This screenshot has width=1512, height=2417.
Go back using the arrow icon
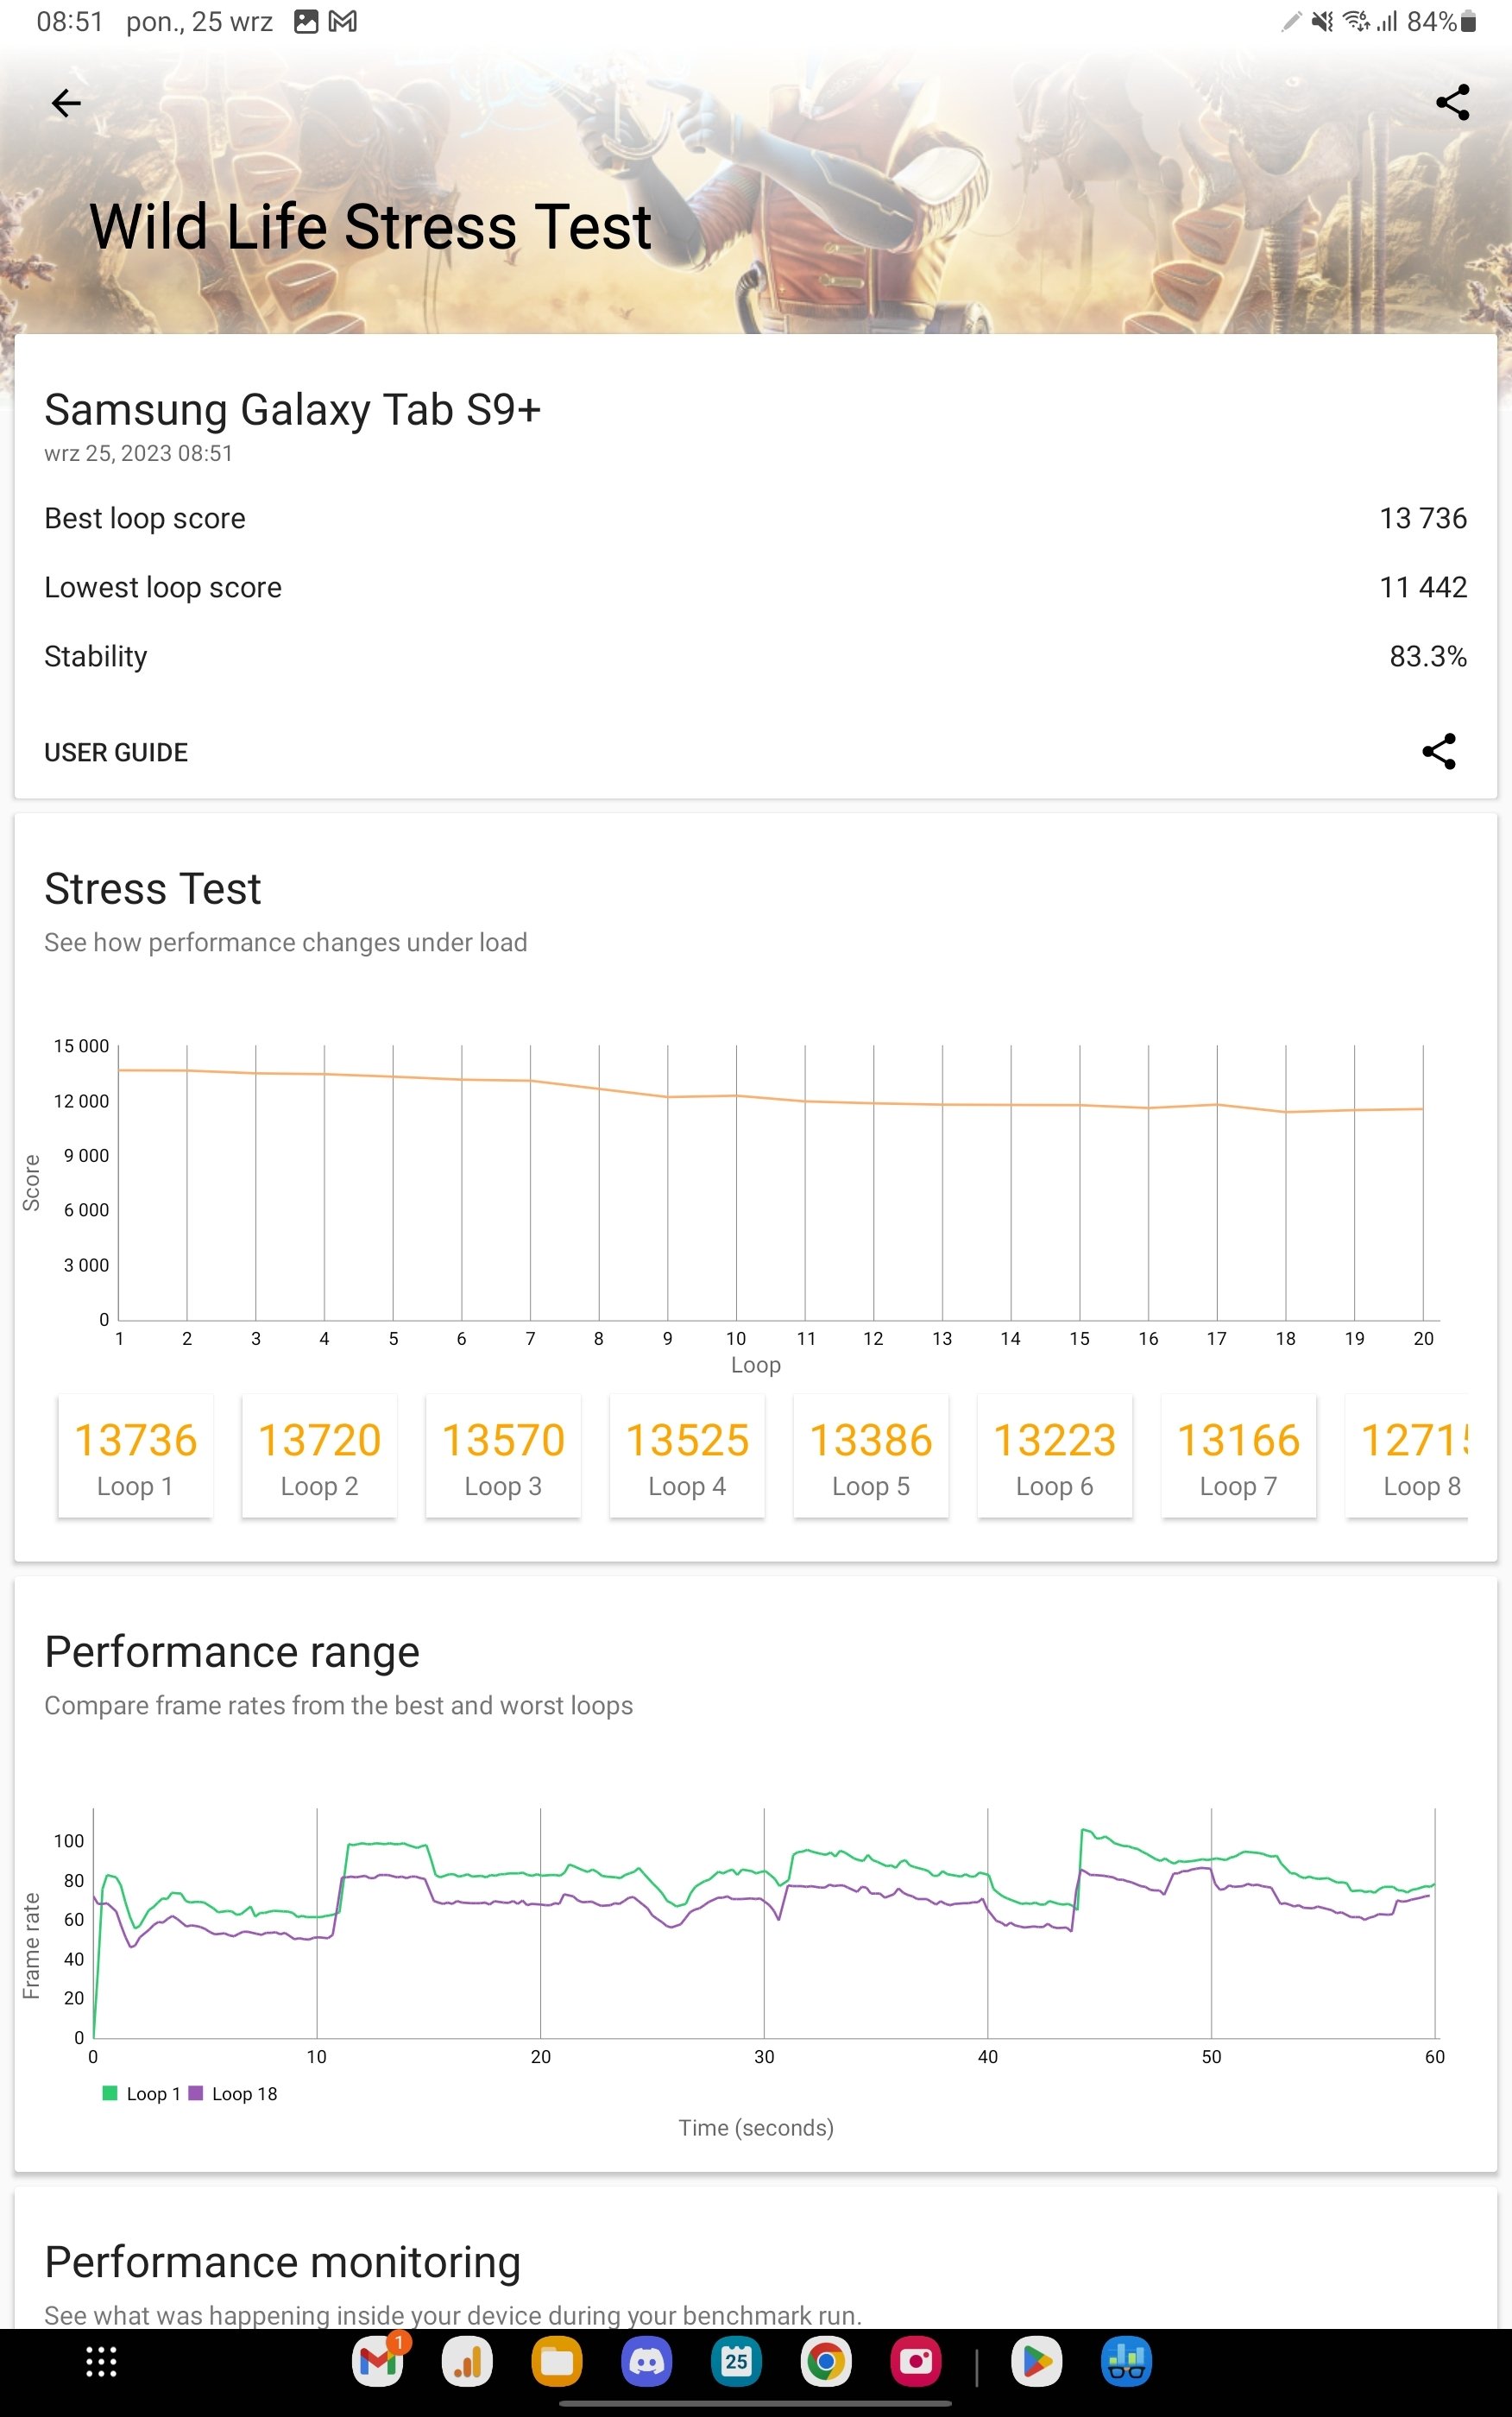(66, 103)
